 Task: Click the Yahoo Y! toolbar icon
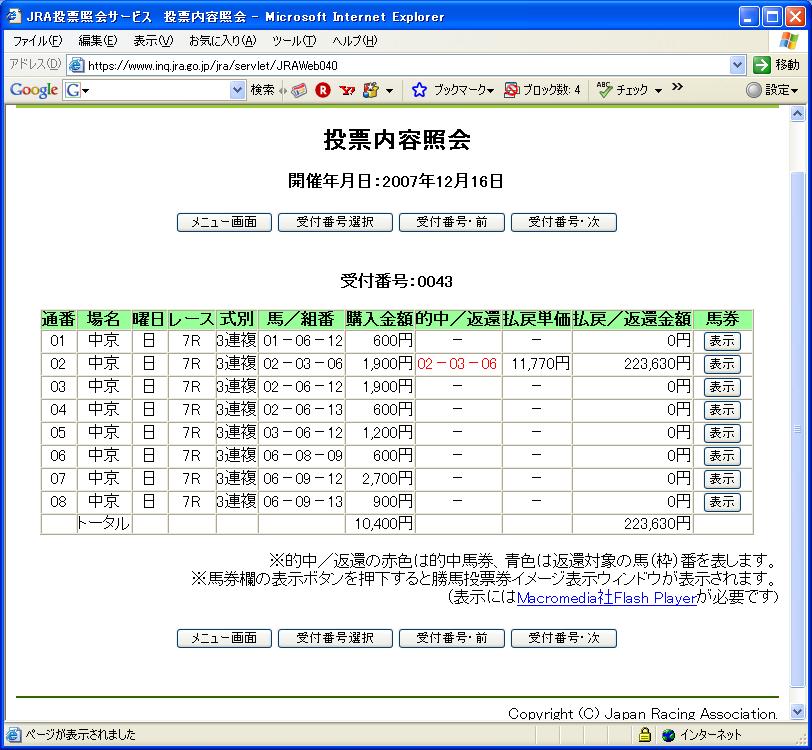[x=347, y=90]
